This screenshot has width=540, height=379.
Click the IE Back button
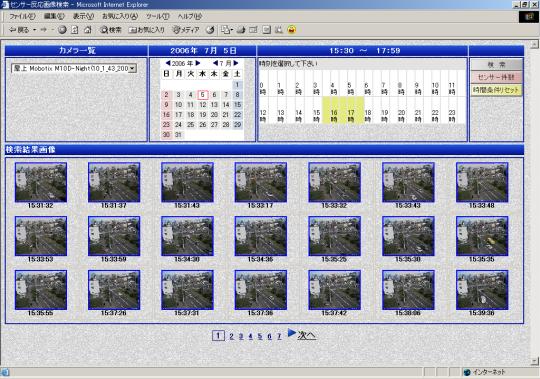click(x=19, y=30)
